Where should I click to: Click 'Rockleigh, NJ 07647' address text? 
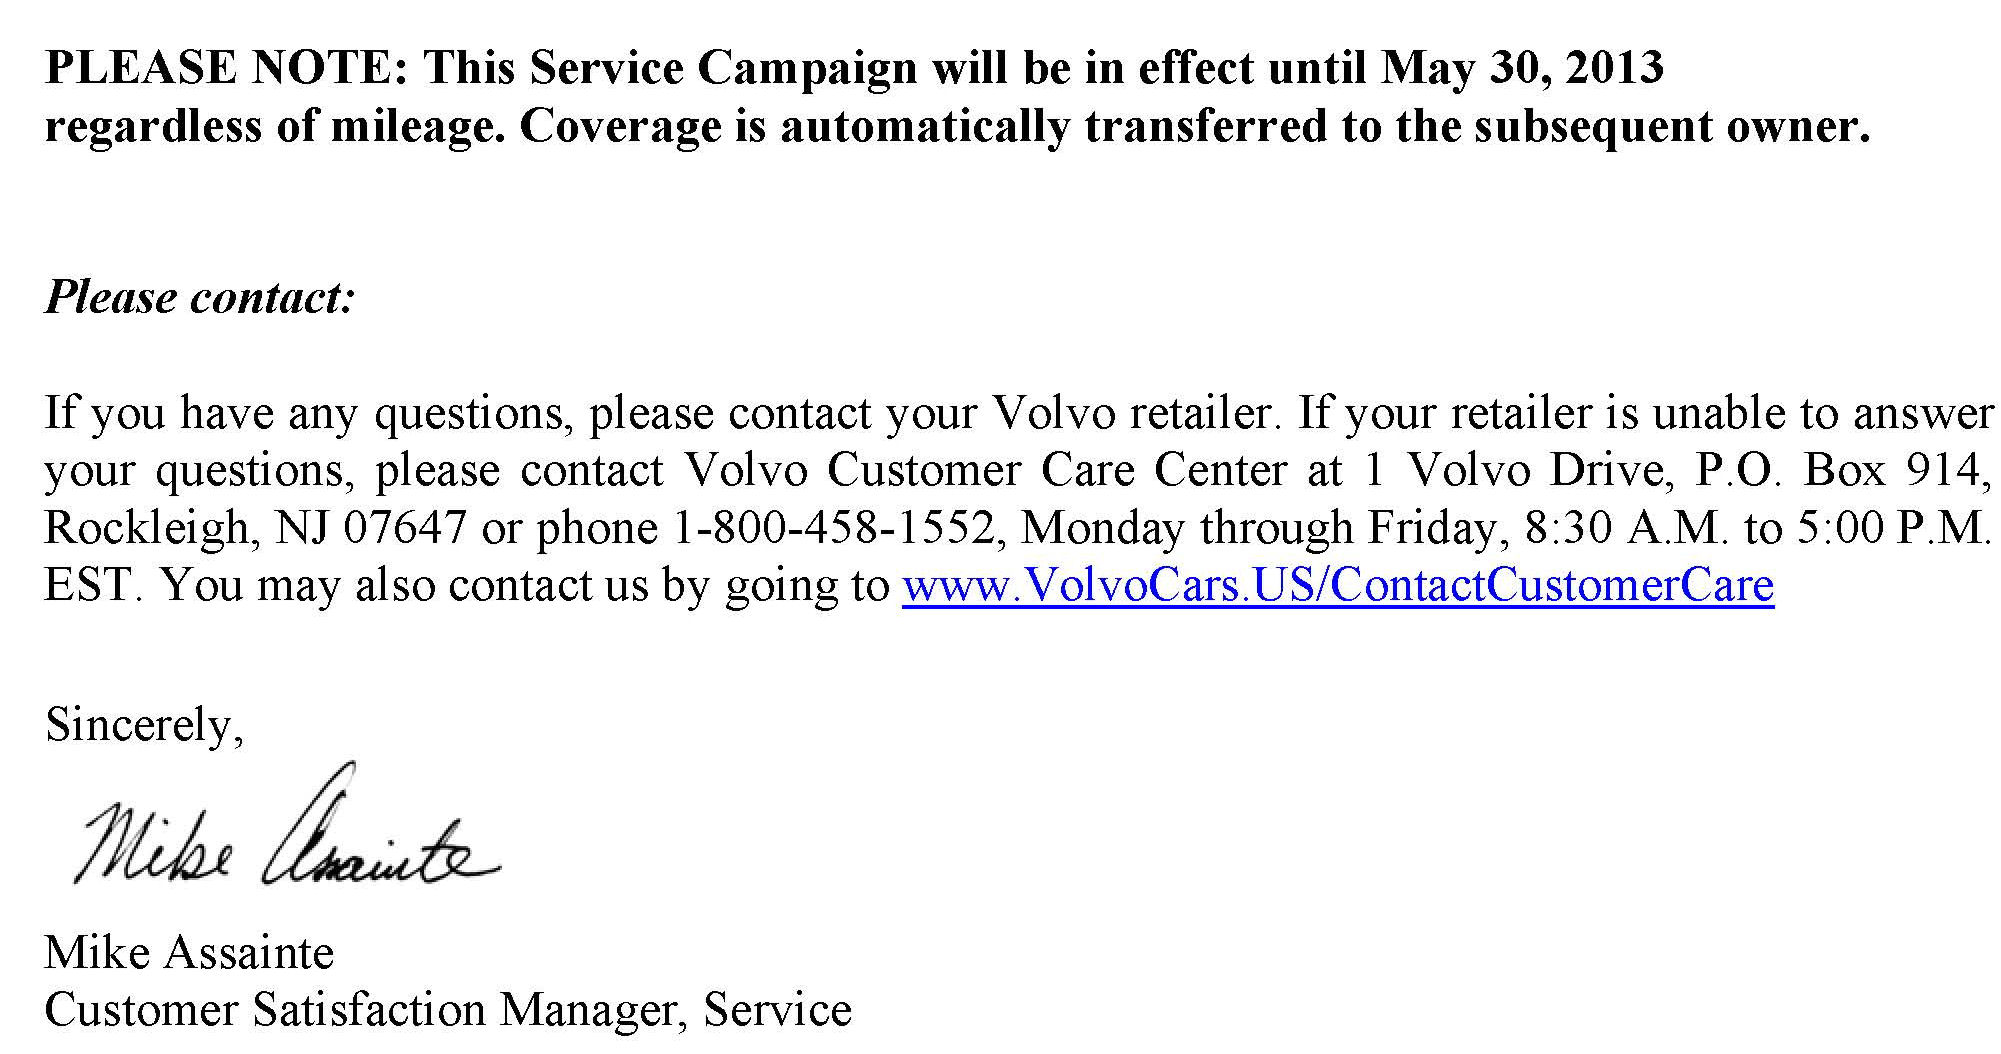(255, 528)
